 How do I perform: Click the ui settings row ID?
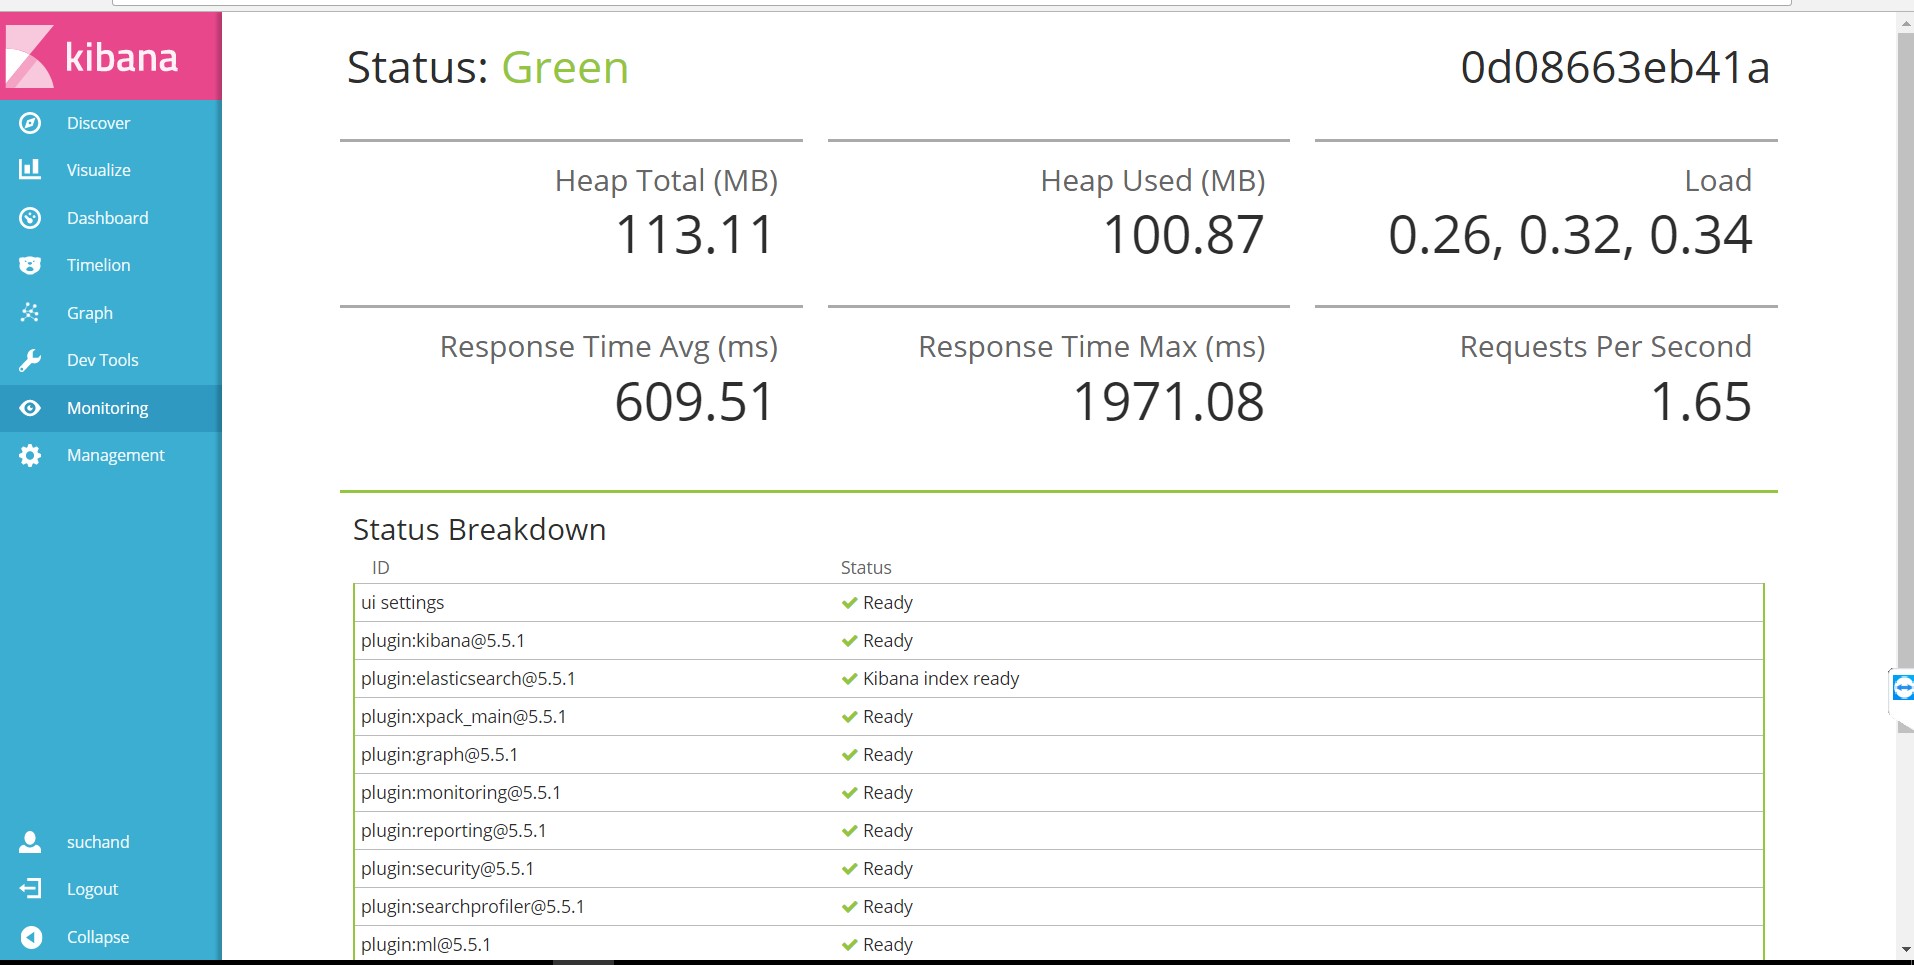(402, 603)
